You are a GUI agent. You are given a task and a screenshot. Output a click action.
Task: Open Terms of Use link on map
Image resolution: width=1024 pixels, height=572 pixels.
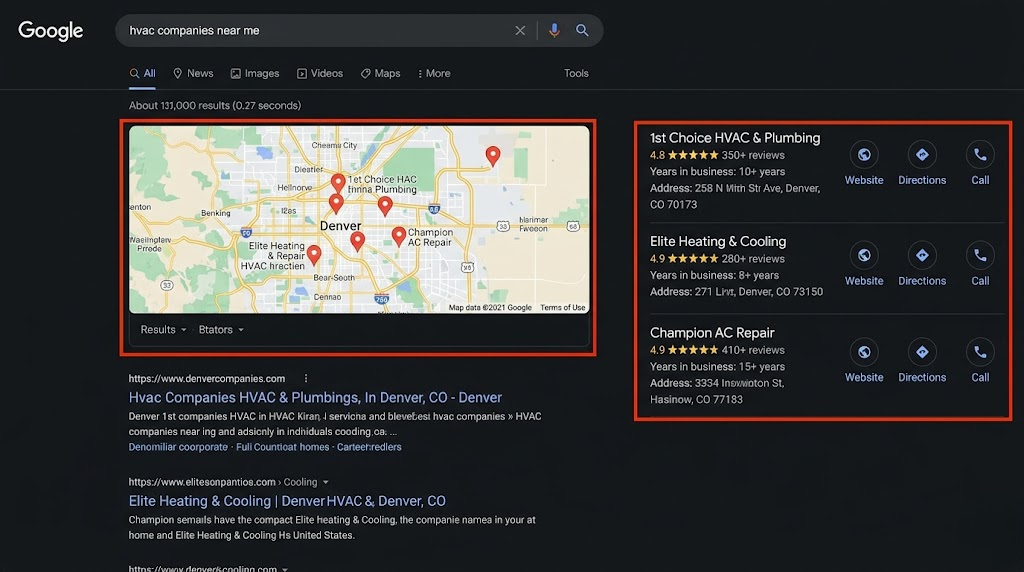[x=562, y=308]
